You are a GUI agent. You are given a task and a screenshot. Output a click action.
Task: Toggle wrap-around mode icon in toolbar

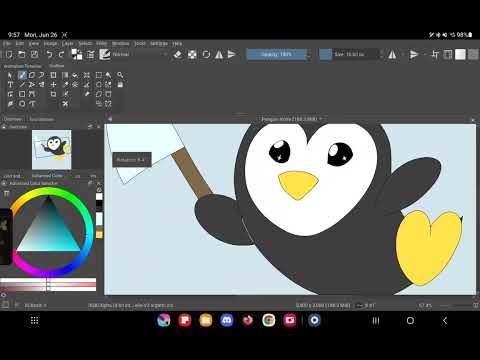(x=435, y=54)
